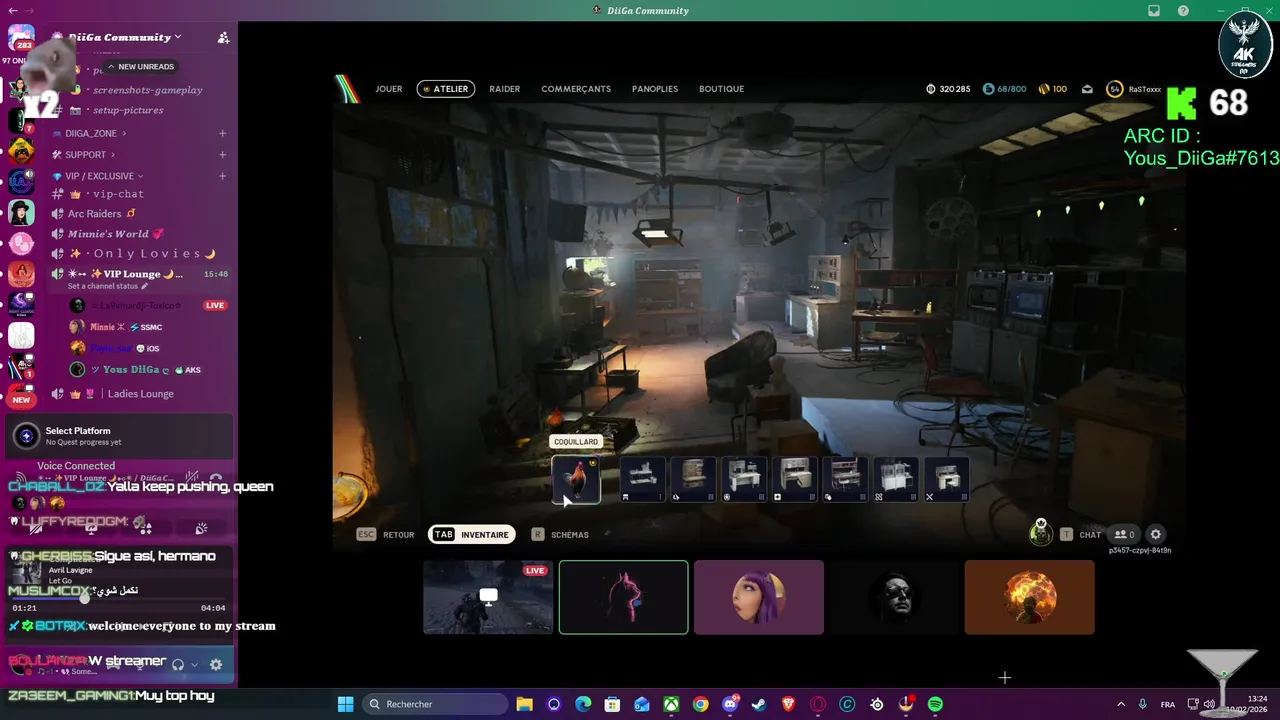Screen dimensions: 1280x720
Task: Check the 320 285 coins balance
Action: pyautogui.click(x=948, y=89)
